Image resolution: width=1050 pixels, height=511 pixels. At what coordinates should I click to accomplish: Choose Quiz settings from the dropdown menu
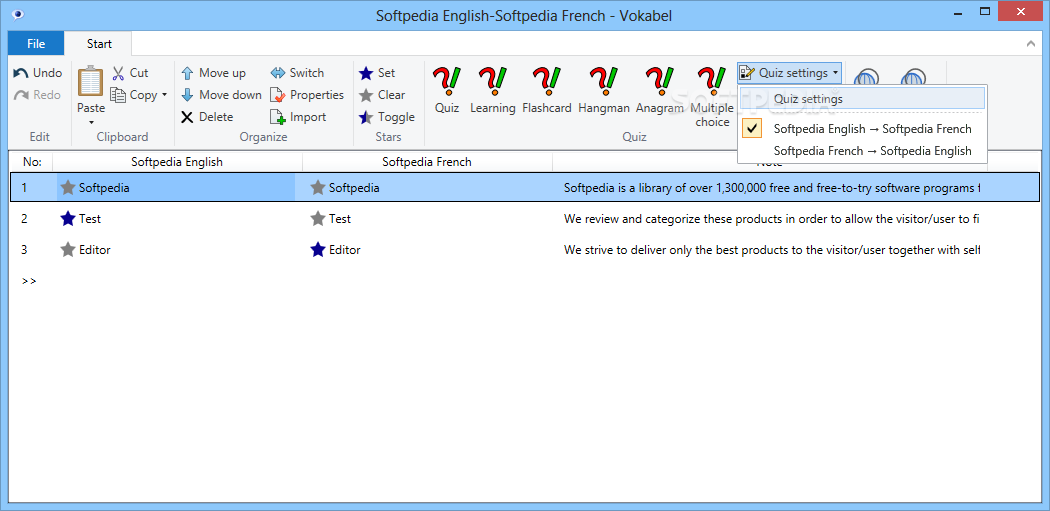point(862,98)
